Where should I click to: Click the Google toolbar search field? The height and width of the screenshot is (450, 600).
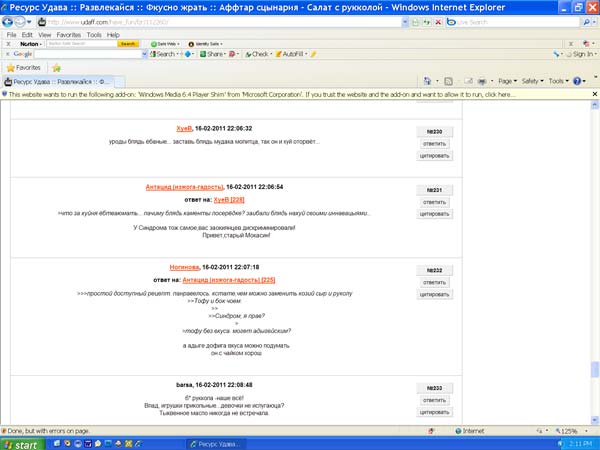pos(88,54)
